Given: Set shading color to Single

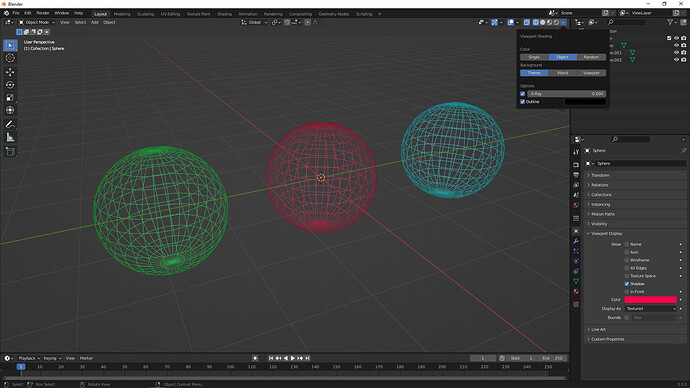Looking at the screenshot, I should (x=534, y=57).
